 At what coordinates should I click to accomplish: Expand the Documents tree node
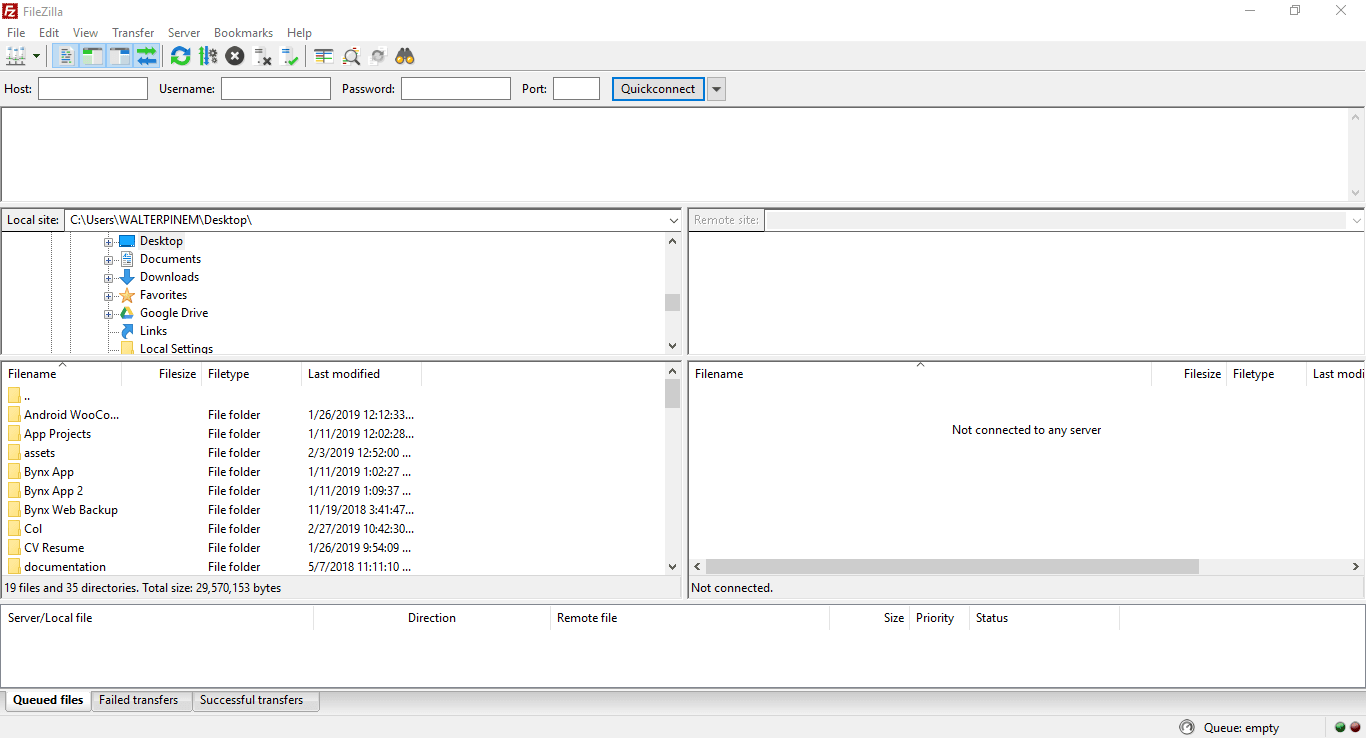(x=109, y=260)
